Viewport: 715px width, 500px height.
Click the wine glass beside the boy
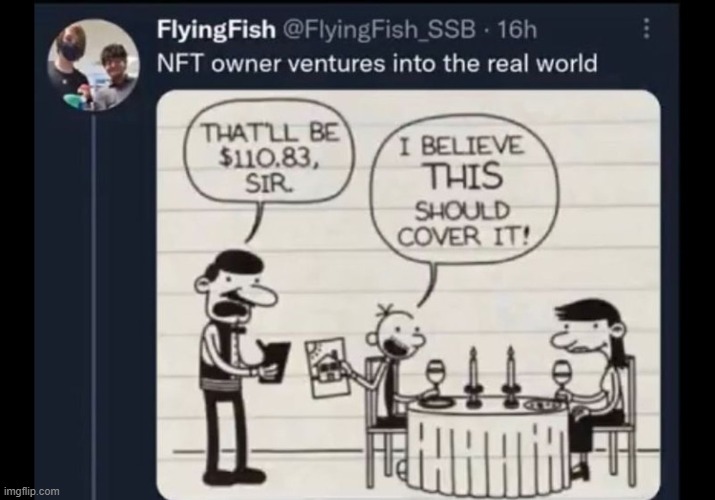tap(436, 376)
